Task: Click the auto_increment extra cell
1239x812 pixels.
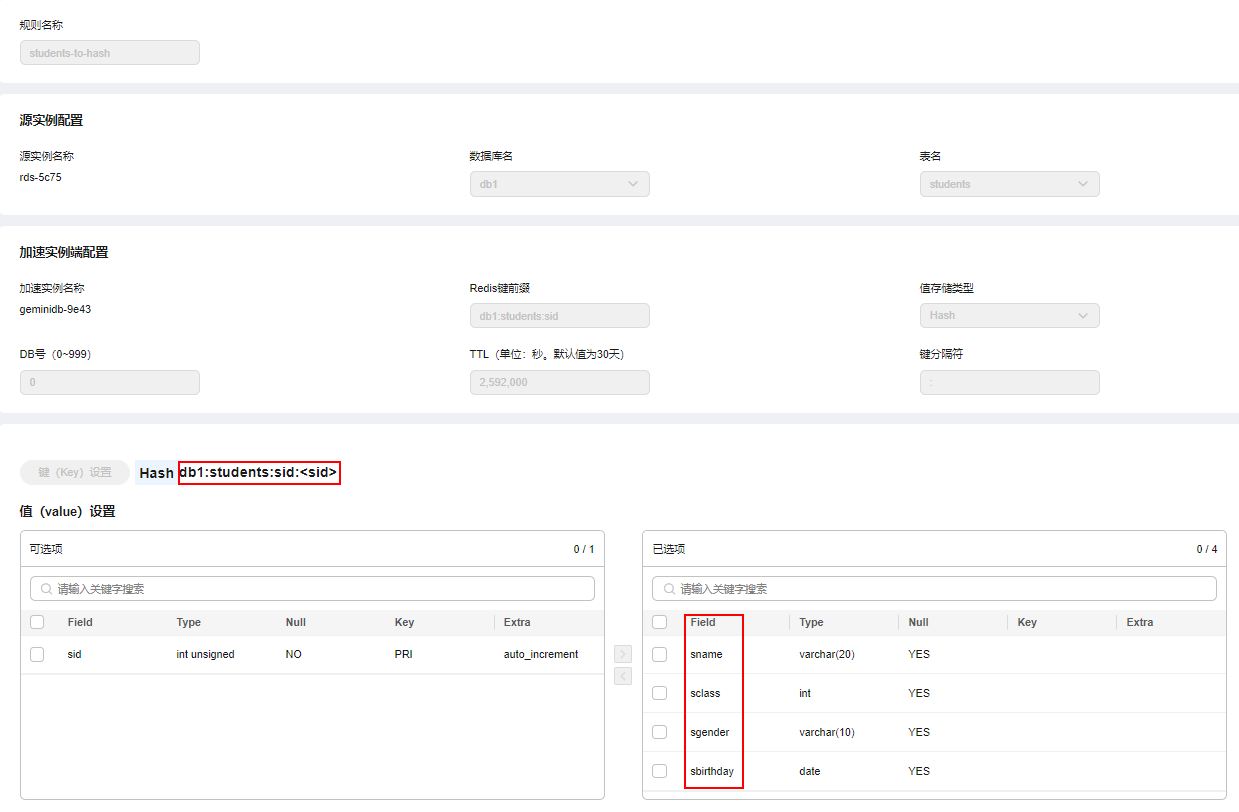Action: pos(541,654)
